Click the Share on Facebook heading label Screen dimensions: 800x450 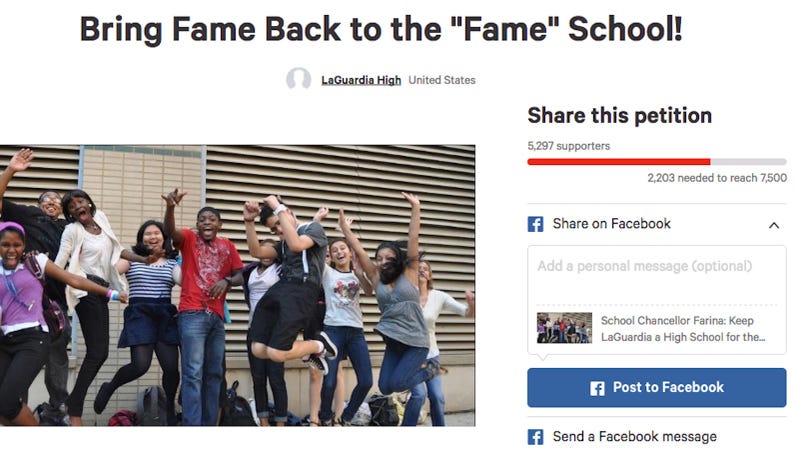click(x=611, y=223)
